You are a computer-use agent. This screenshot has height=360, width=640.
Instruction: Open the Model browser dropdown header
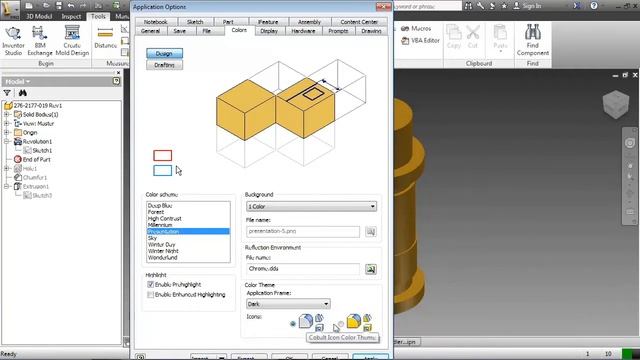point(18,81)
